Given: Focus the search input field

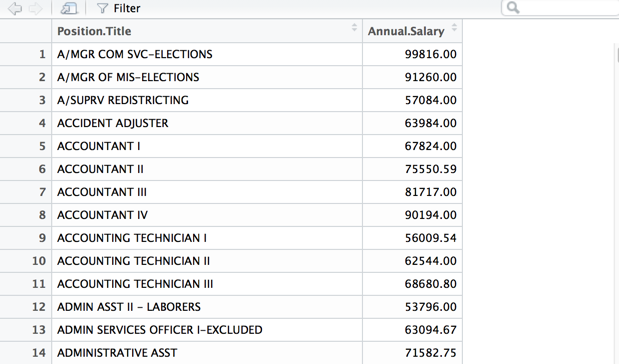Looking at the screenshot, I should click(560, 8).
